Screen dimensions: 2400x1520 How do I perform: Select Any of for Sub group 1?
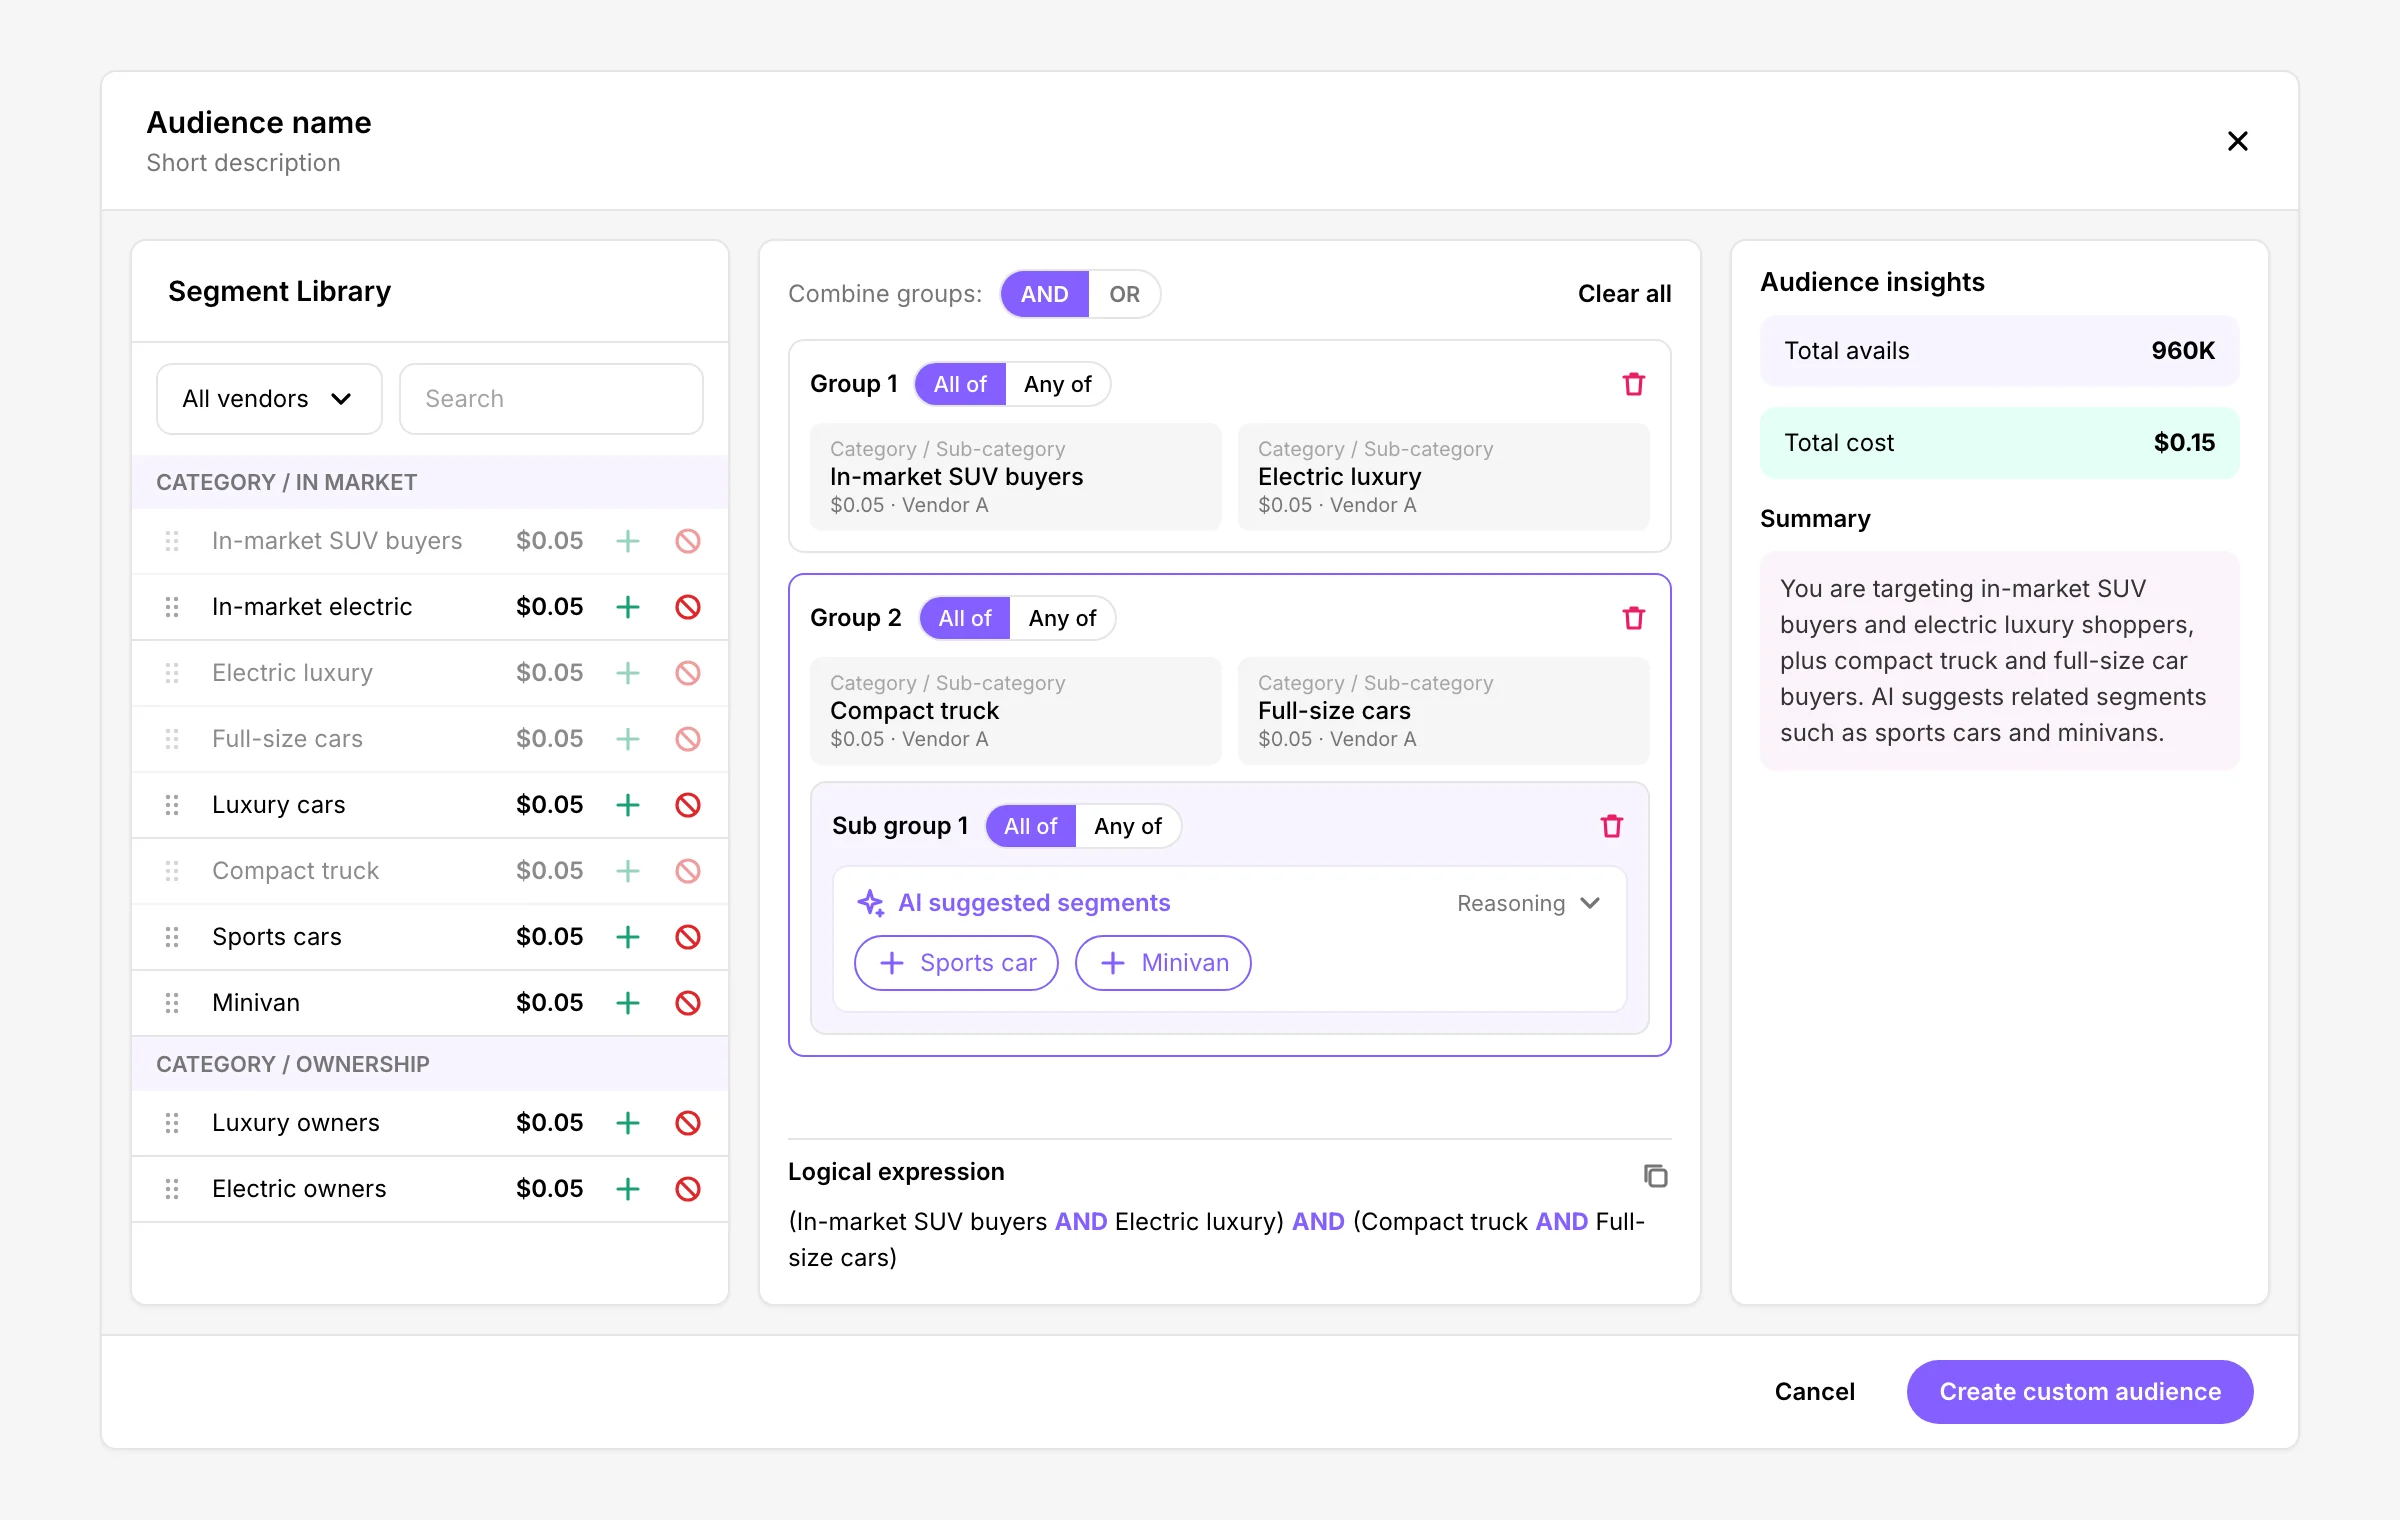tap(1128, 826)
